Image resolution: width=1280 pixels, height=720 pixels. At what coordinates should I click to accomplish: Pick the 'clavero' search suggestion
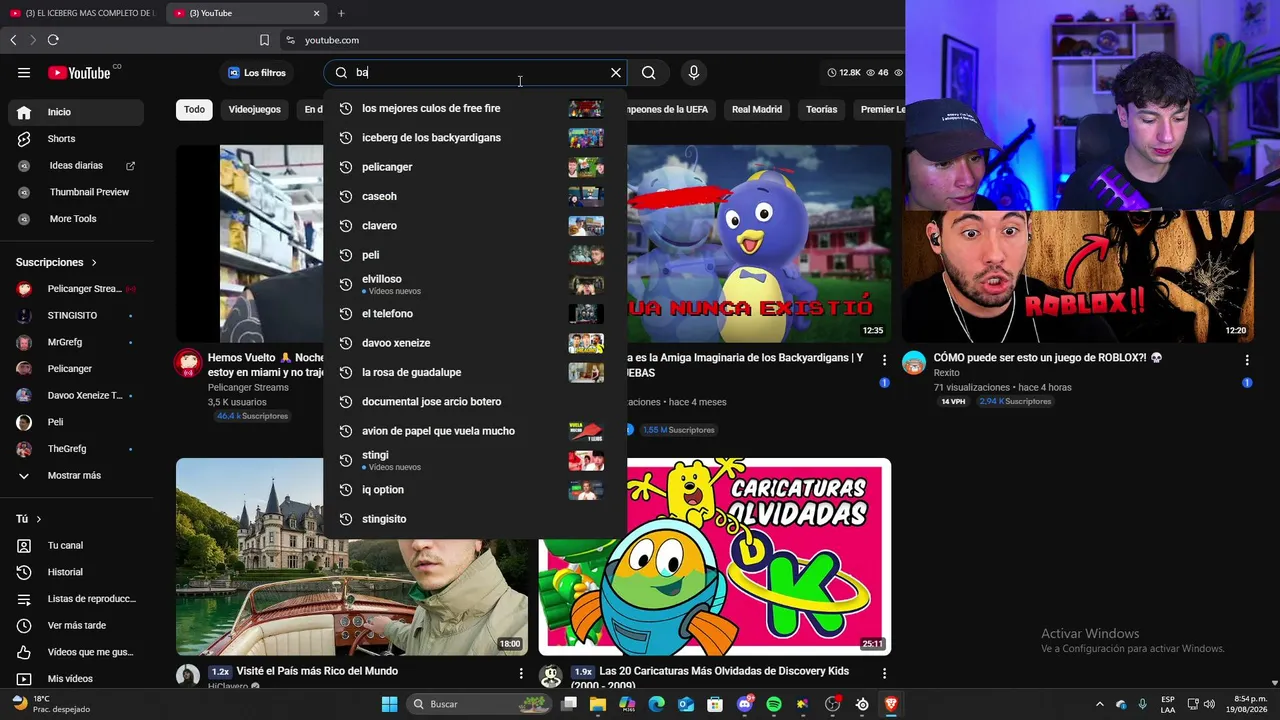tap(475, 226)
